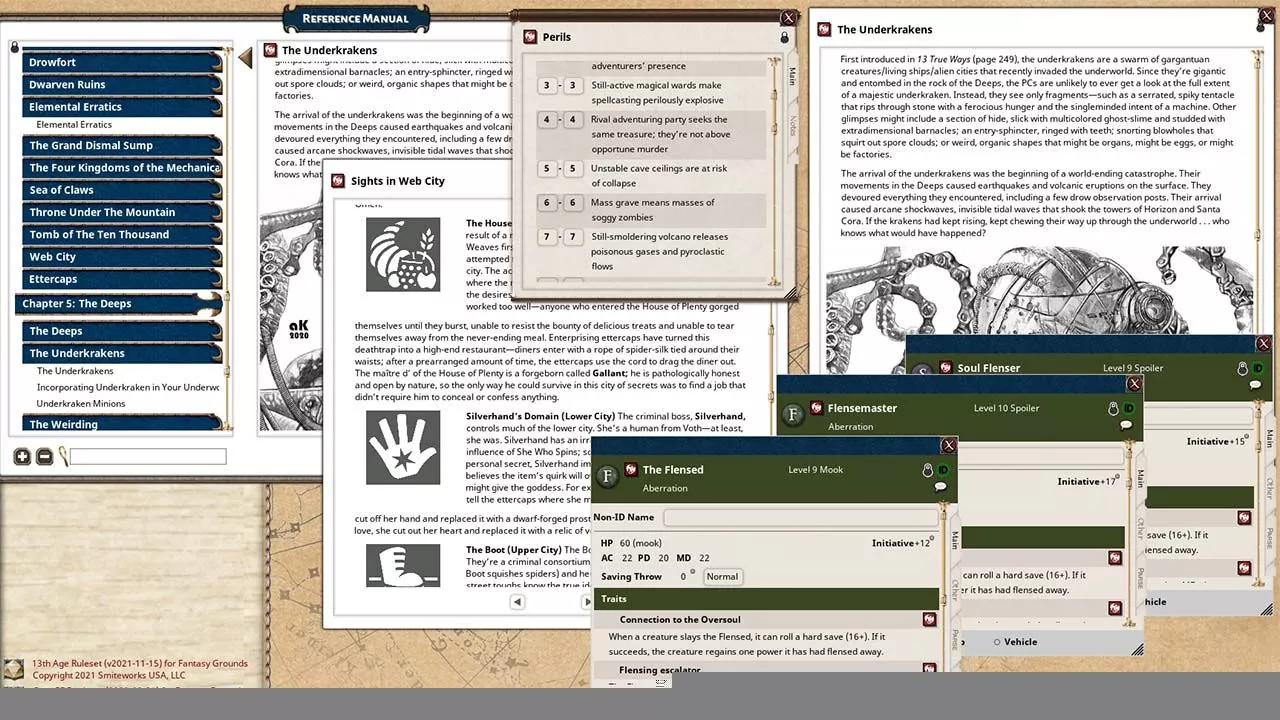
Task: Click the link icon next to Sights in Web City
Action: pyautogui.click(x=340, y=181)
